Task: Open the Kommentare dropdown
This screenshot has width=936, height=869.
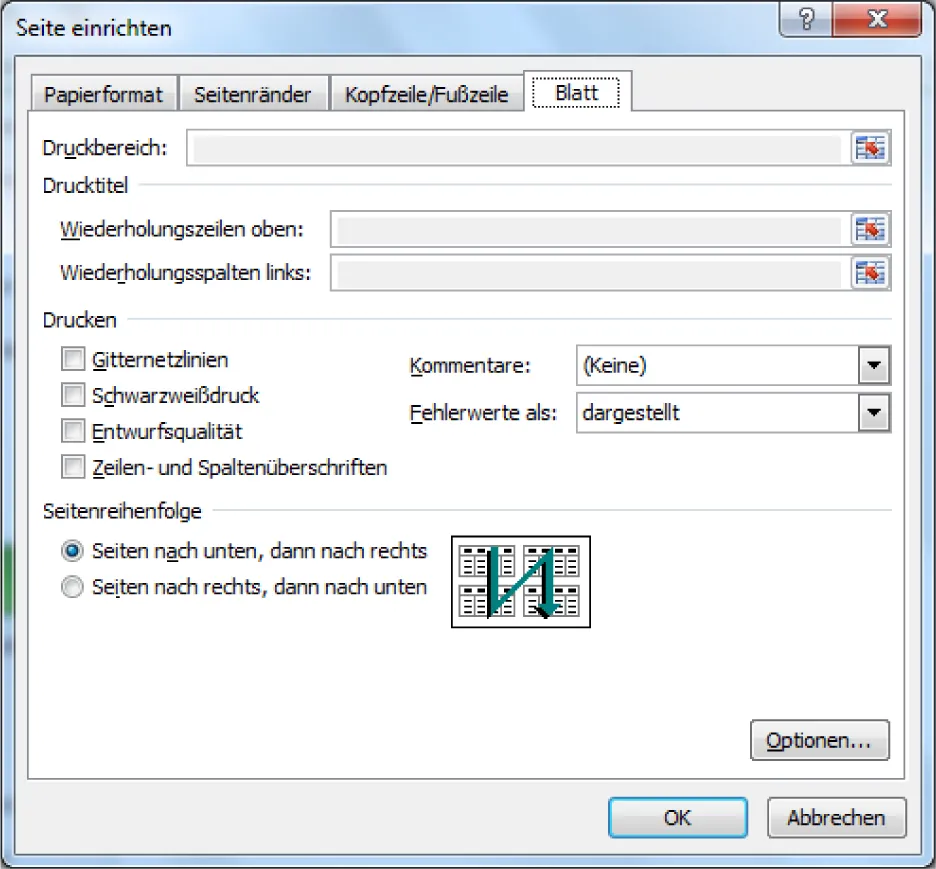Action: tap(874, 366)
